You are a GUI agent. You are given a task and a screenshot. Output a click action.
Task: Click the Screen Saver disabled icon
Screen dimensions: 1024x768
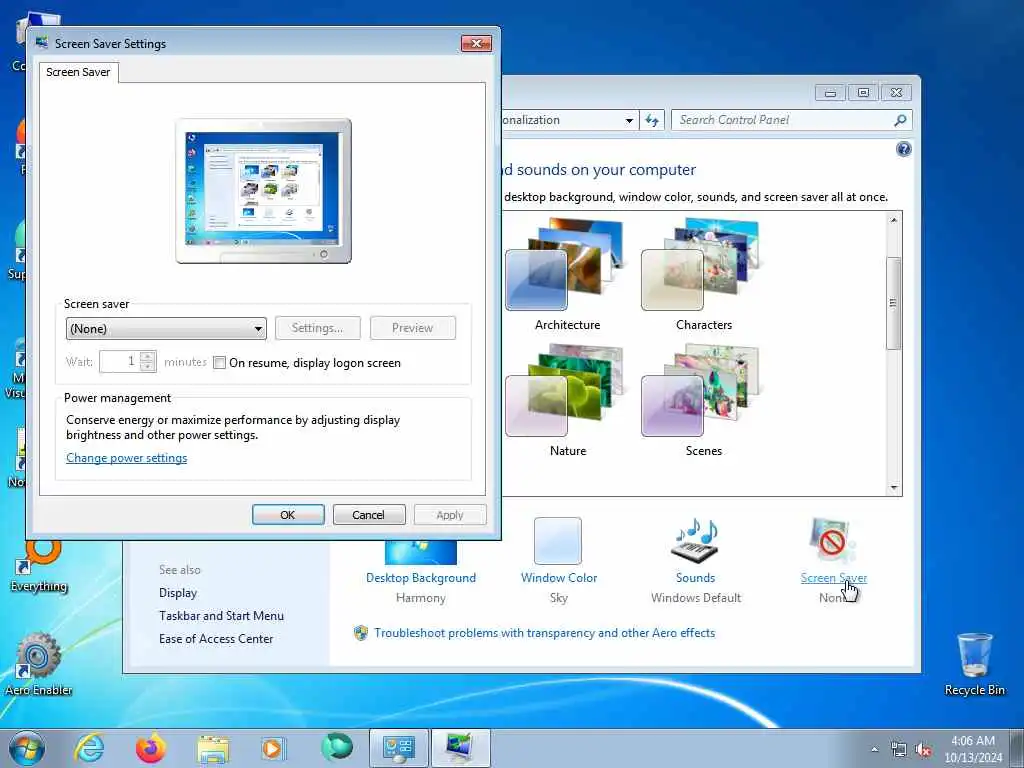[831, 541]
